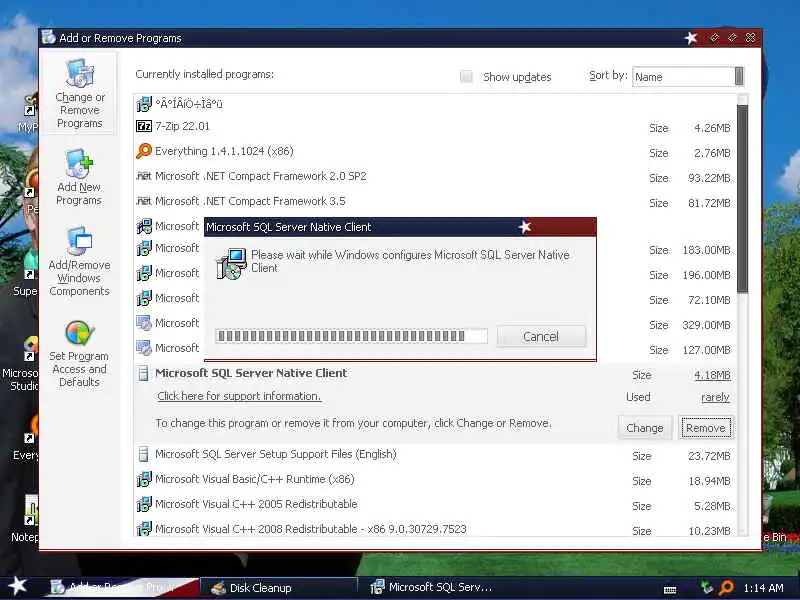Open the Sort by Name dropdown
The height and width of the screenshot is (600, 800).
point(688,77)
